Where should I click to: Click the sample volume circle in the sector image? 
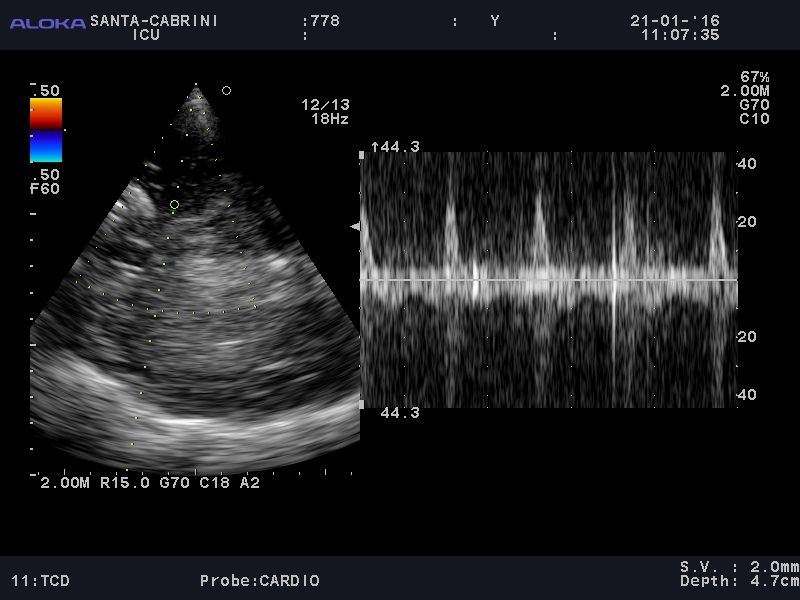coord(174,205)
